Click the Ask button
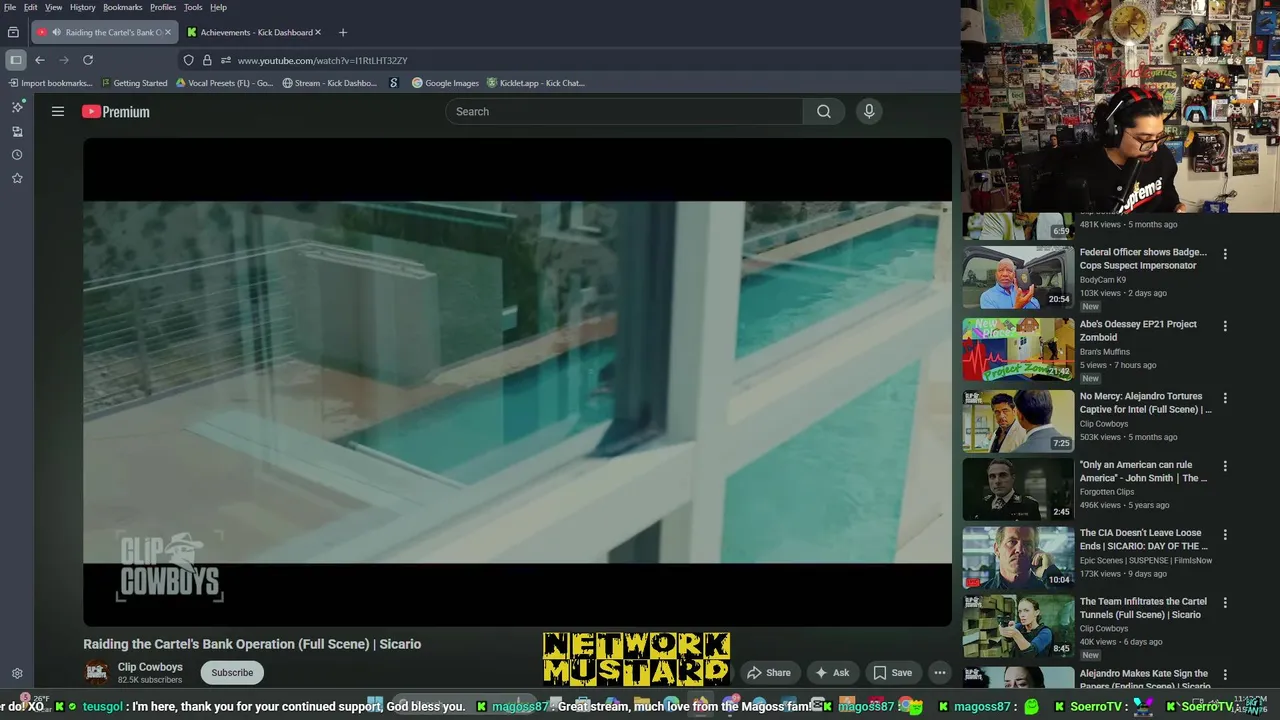 [832, 673]
